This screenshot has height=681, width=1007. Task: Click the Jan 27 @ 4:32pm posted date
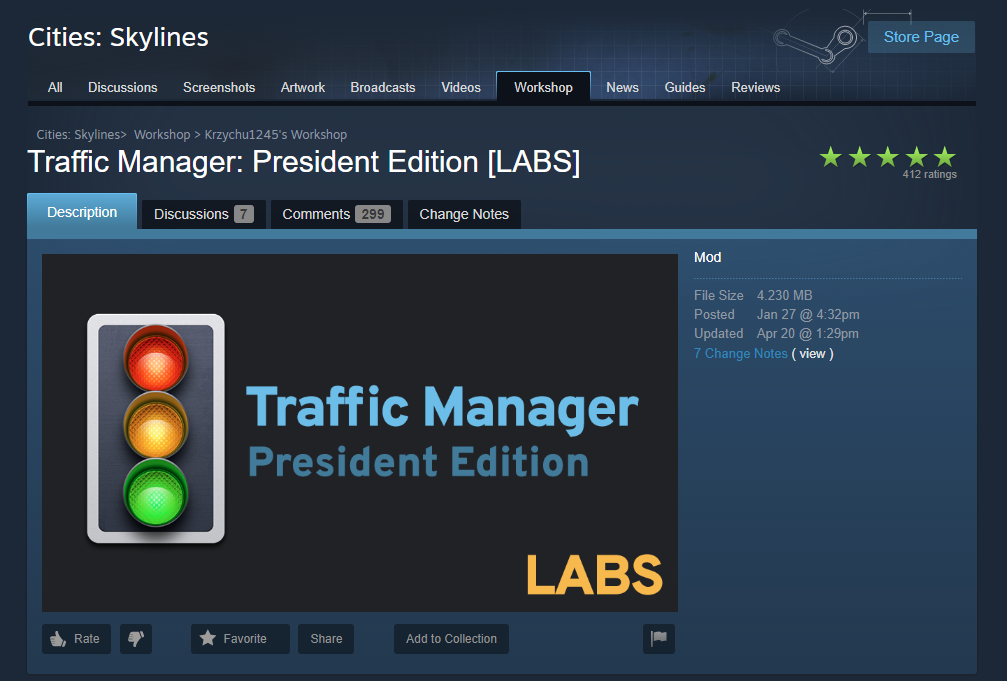click(x=808, y=314)
